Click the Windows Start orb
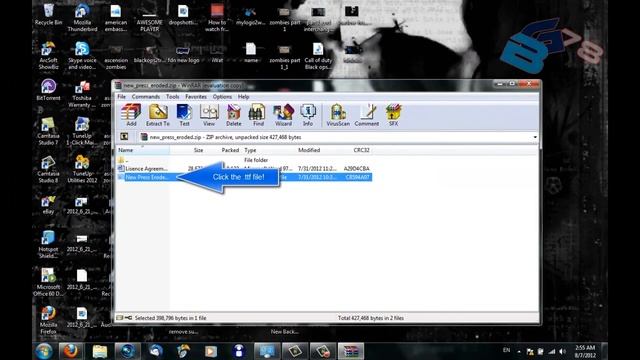Image resolution: width=640 pixels, height=360 pixels. (x=44, y=351)
